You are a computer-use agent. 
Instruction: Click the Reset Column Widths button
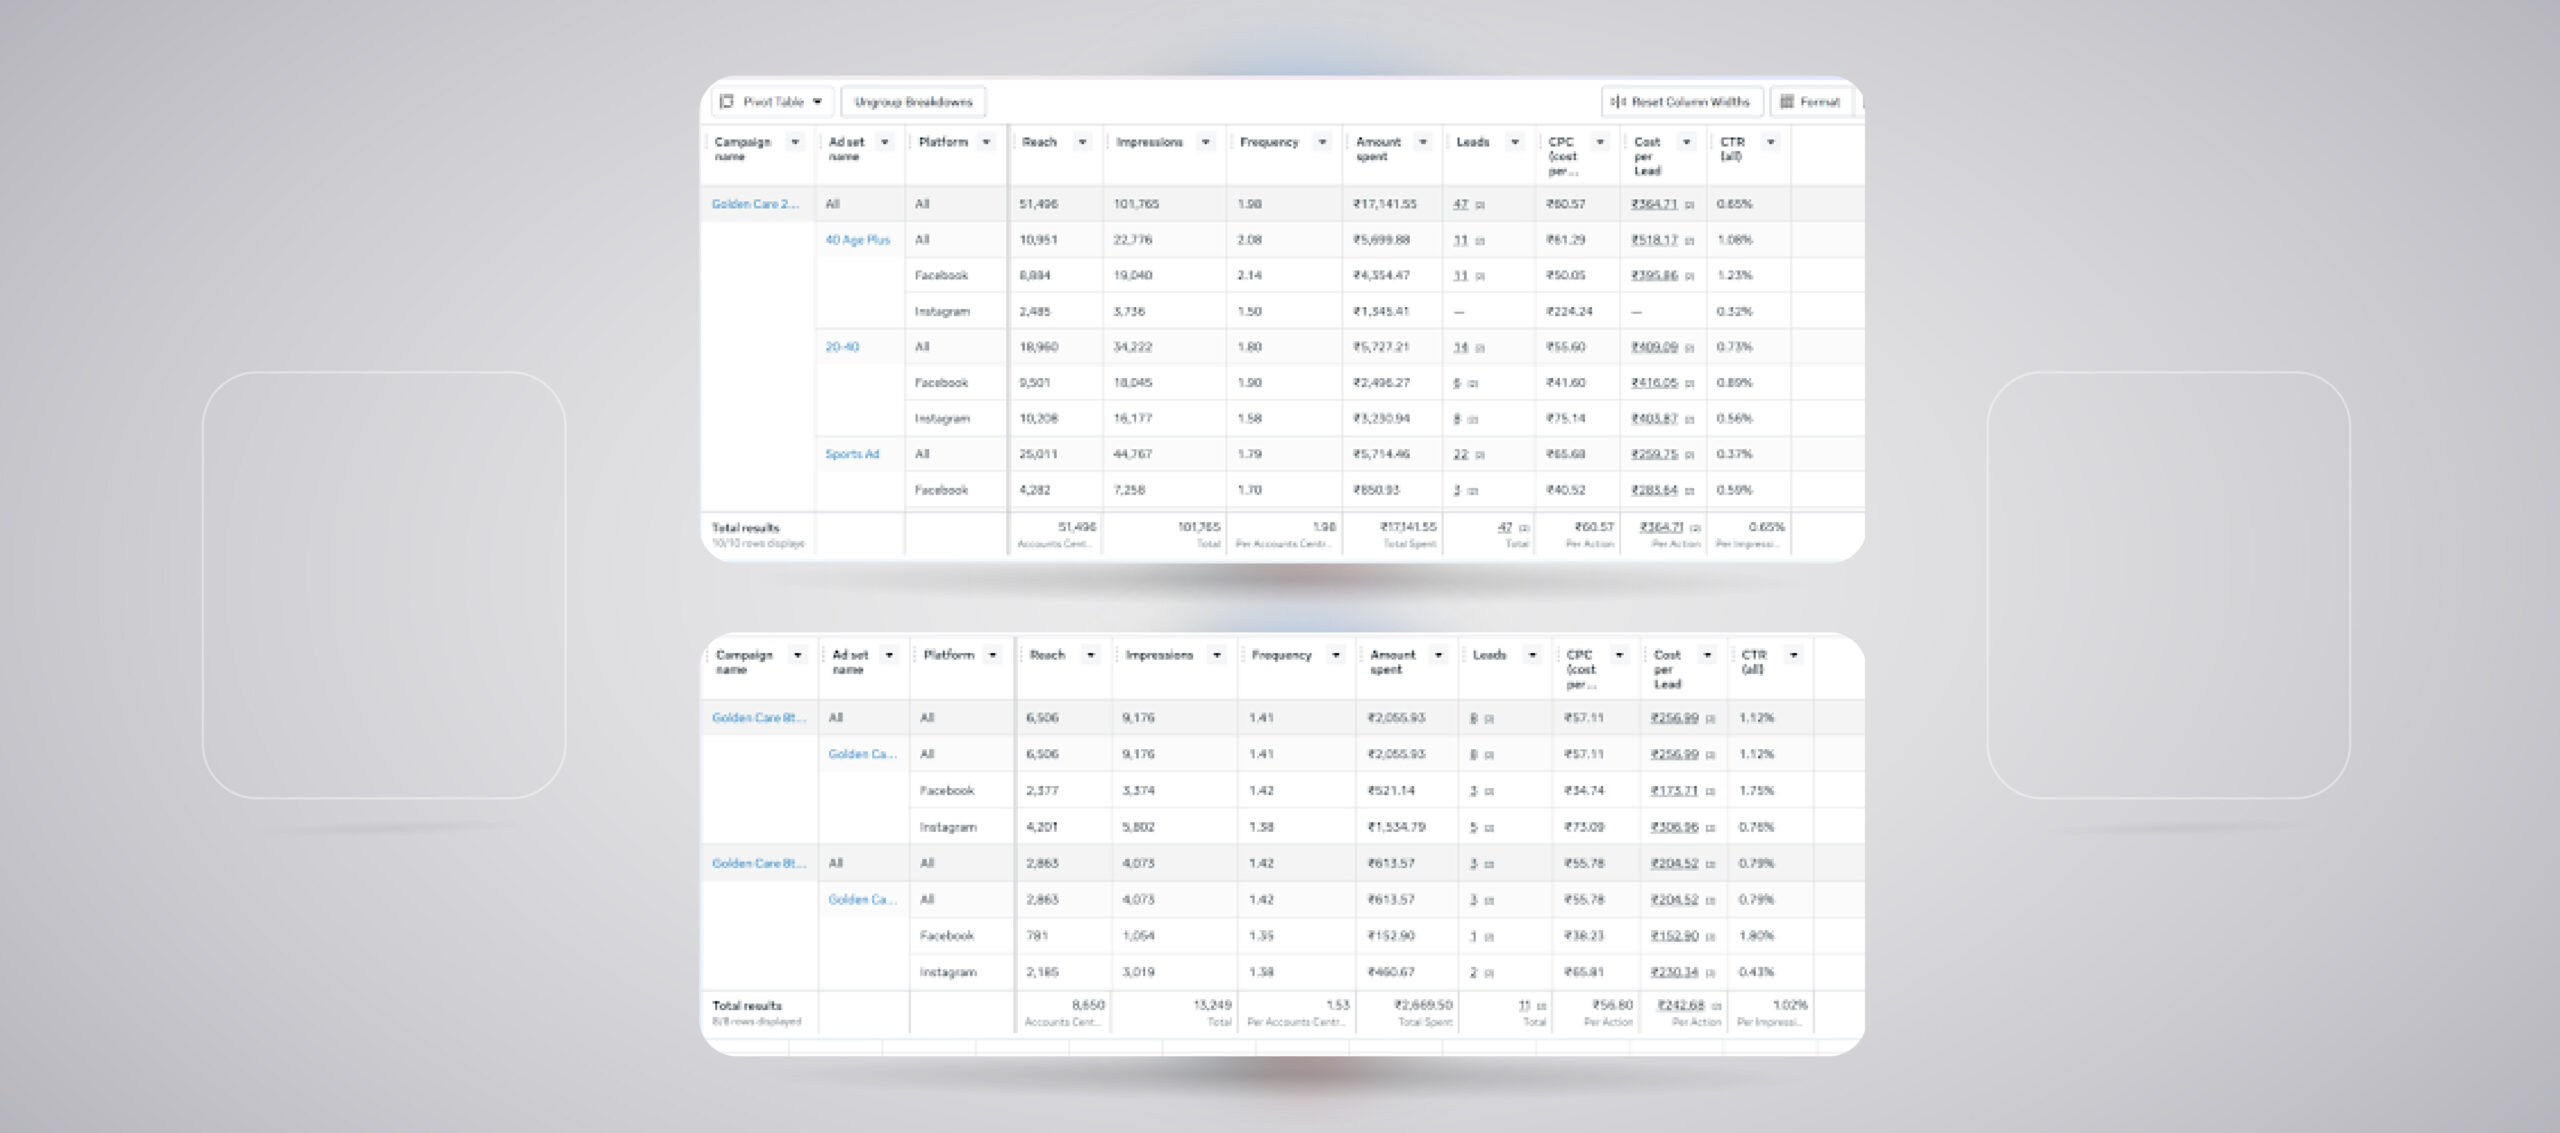[1681, 101]
